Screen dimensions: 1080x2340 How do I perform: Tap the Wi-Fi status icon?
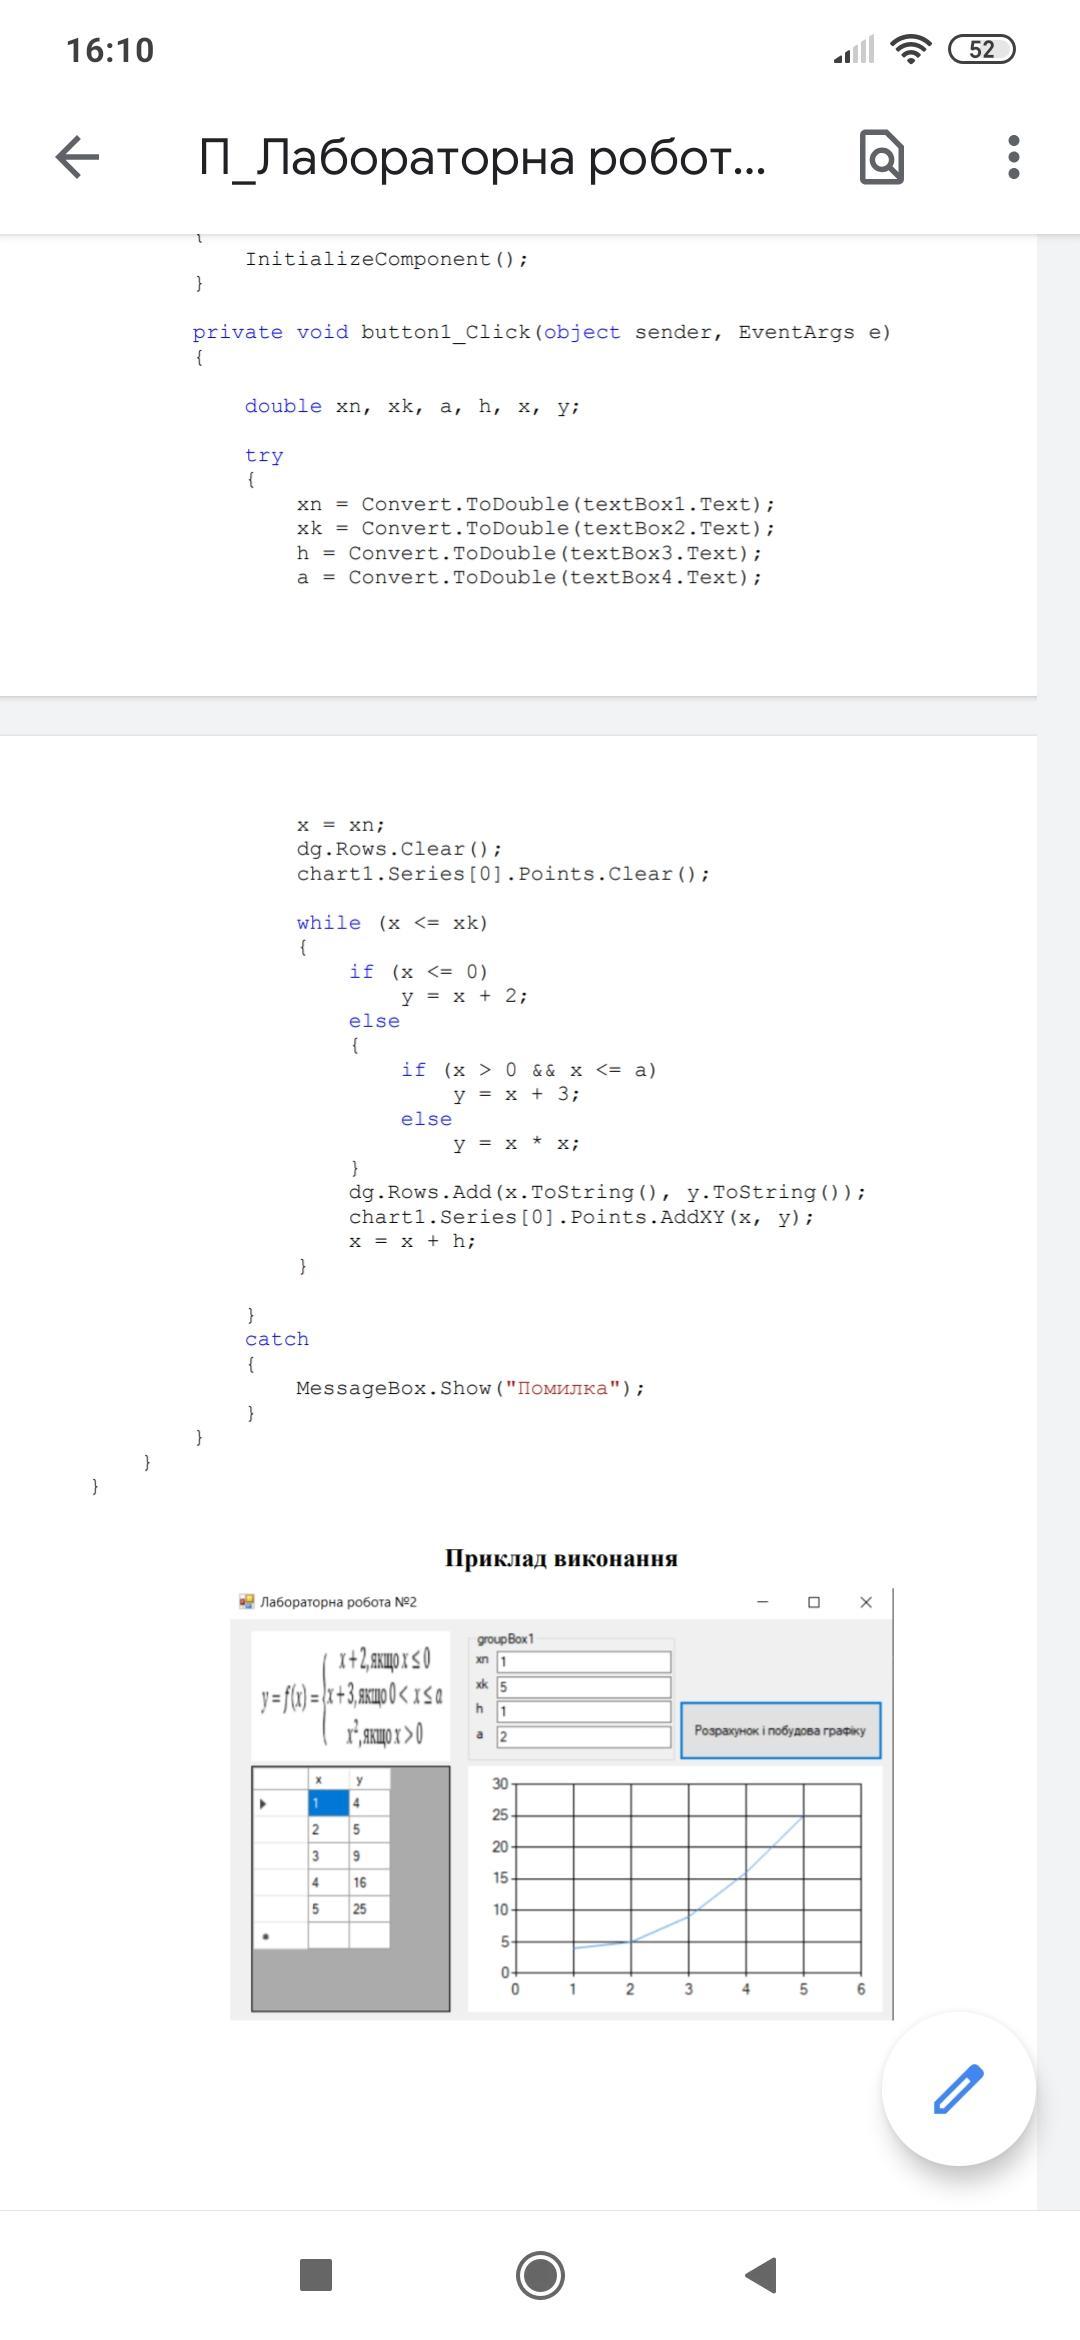coord(909,49)
